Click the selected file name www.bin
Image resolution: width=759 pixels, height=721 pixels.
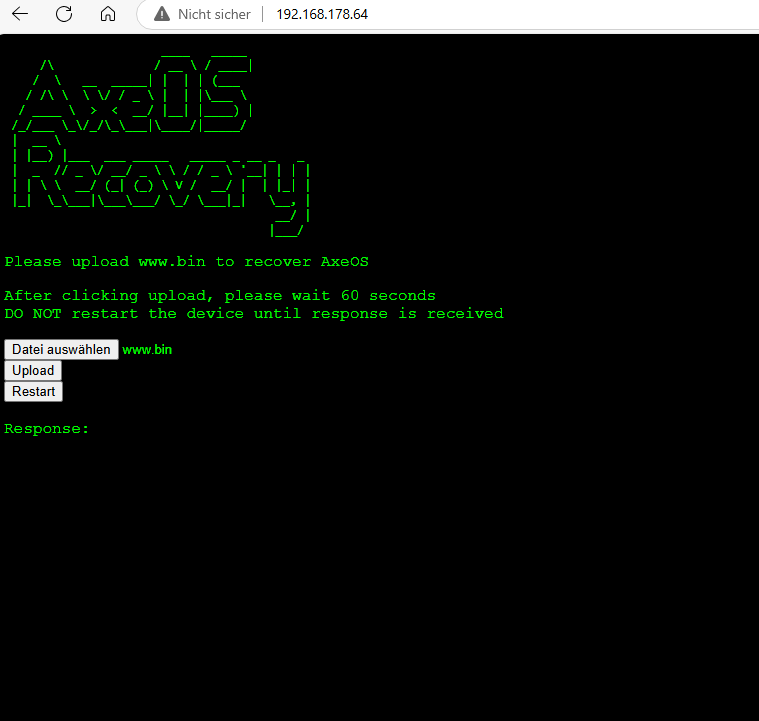point(147,350)
